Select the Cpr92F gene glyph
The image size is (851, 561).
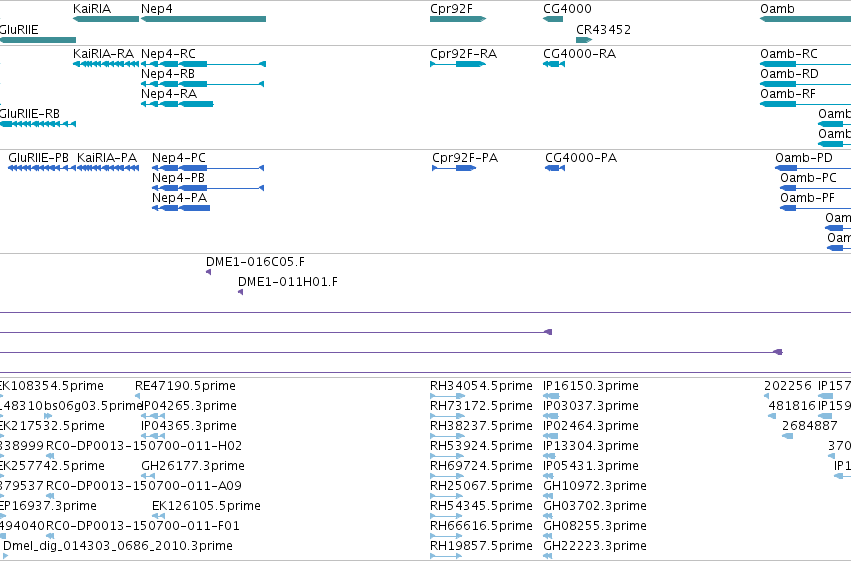pos(458,19)
